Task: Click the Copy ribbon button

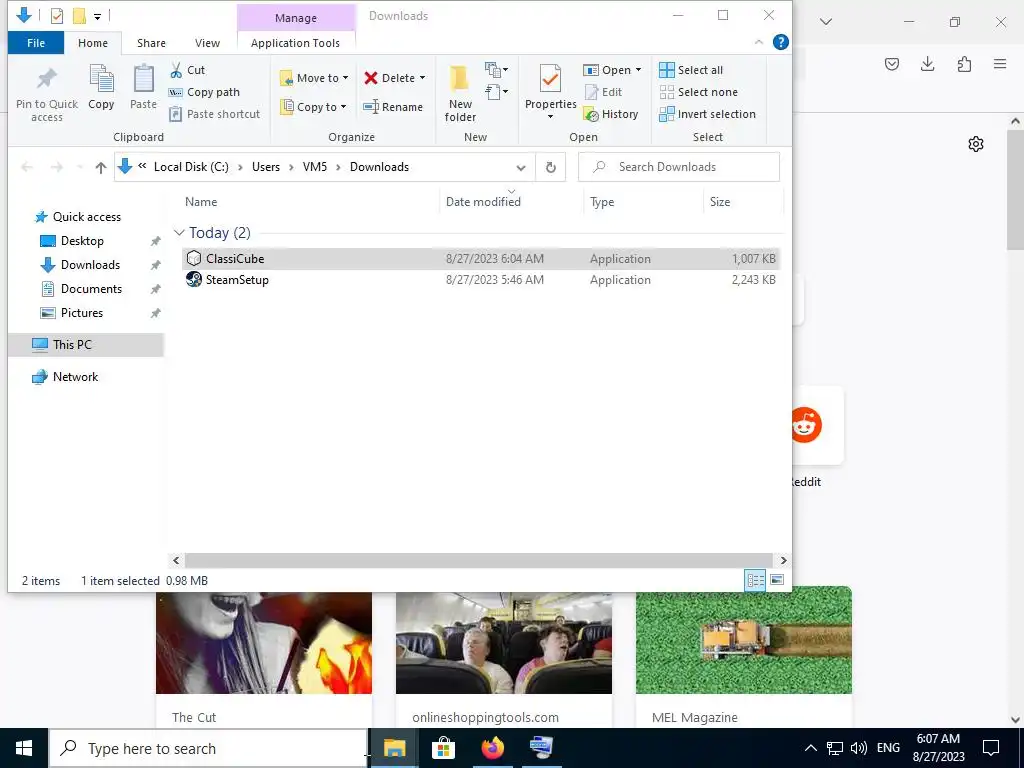Action: (101, 88)
